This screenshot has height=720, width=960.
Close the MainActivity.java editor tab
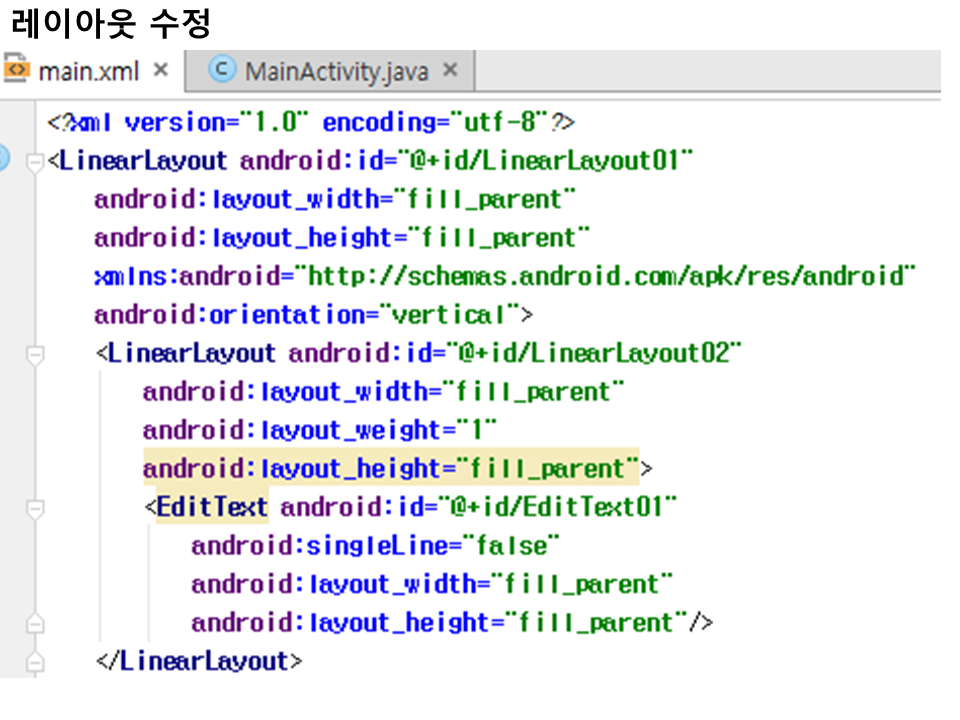tap(450, 71)
